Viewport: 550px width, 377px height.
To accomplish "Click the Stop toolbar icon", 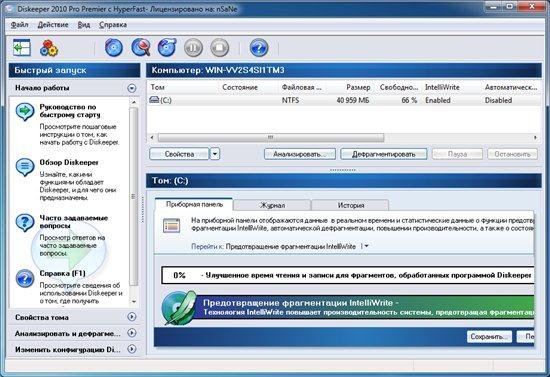I will [x=220, y=48].
